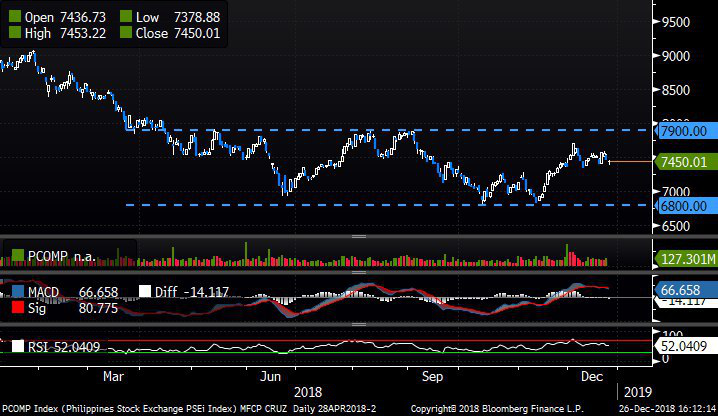
Task: Click the green Open legend swatch
Action: click(14, 17)
